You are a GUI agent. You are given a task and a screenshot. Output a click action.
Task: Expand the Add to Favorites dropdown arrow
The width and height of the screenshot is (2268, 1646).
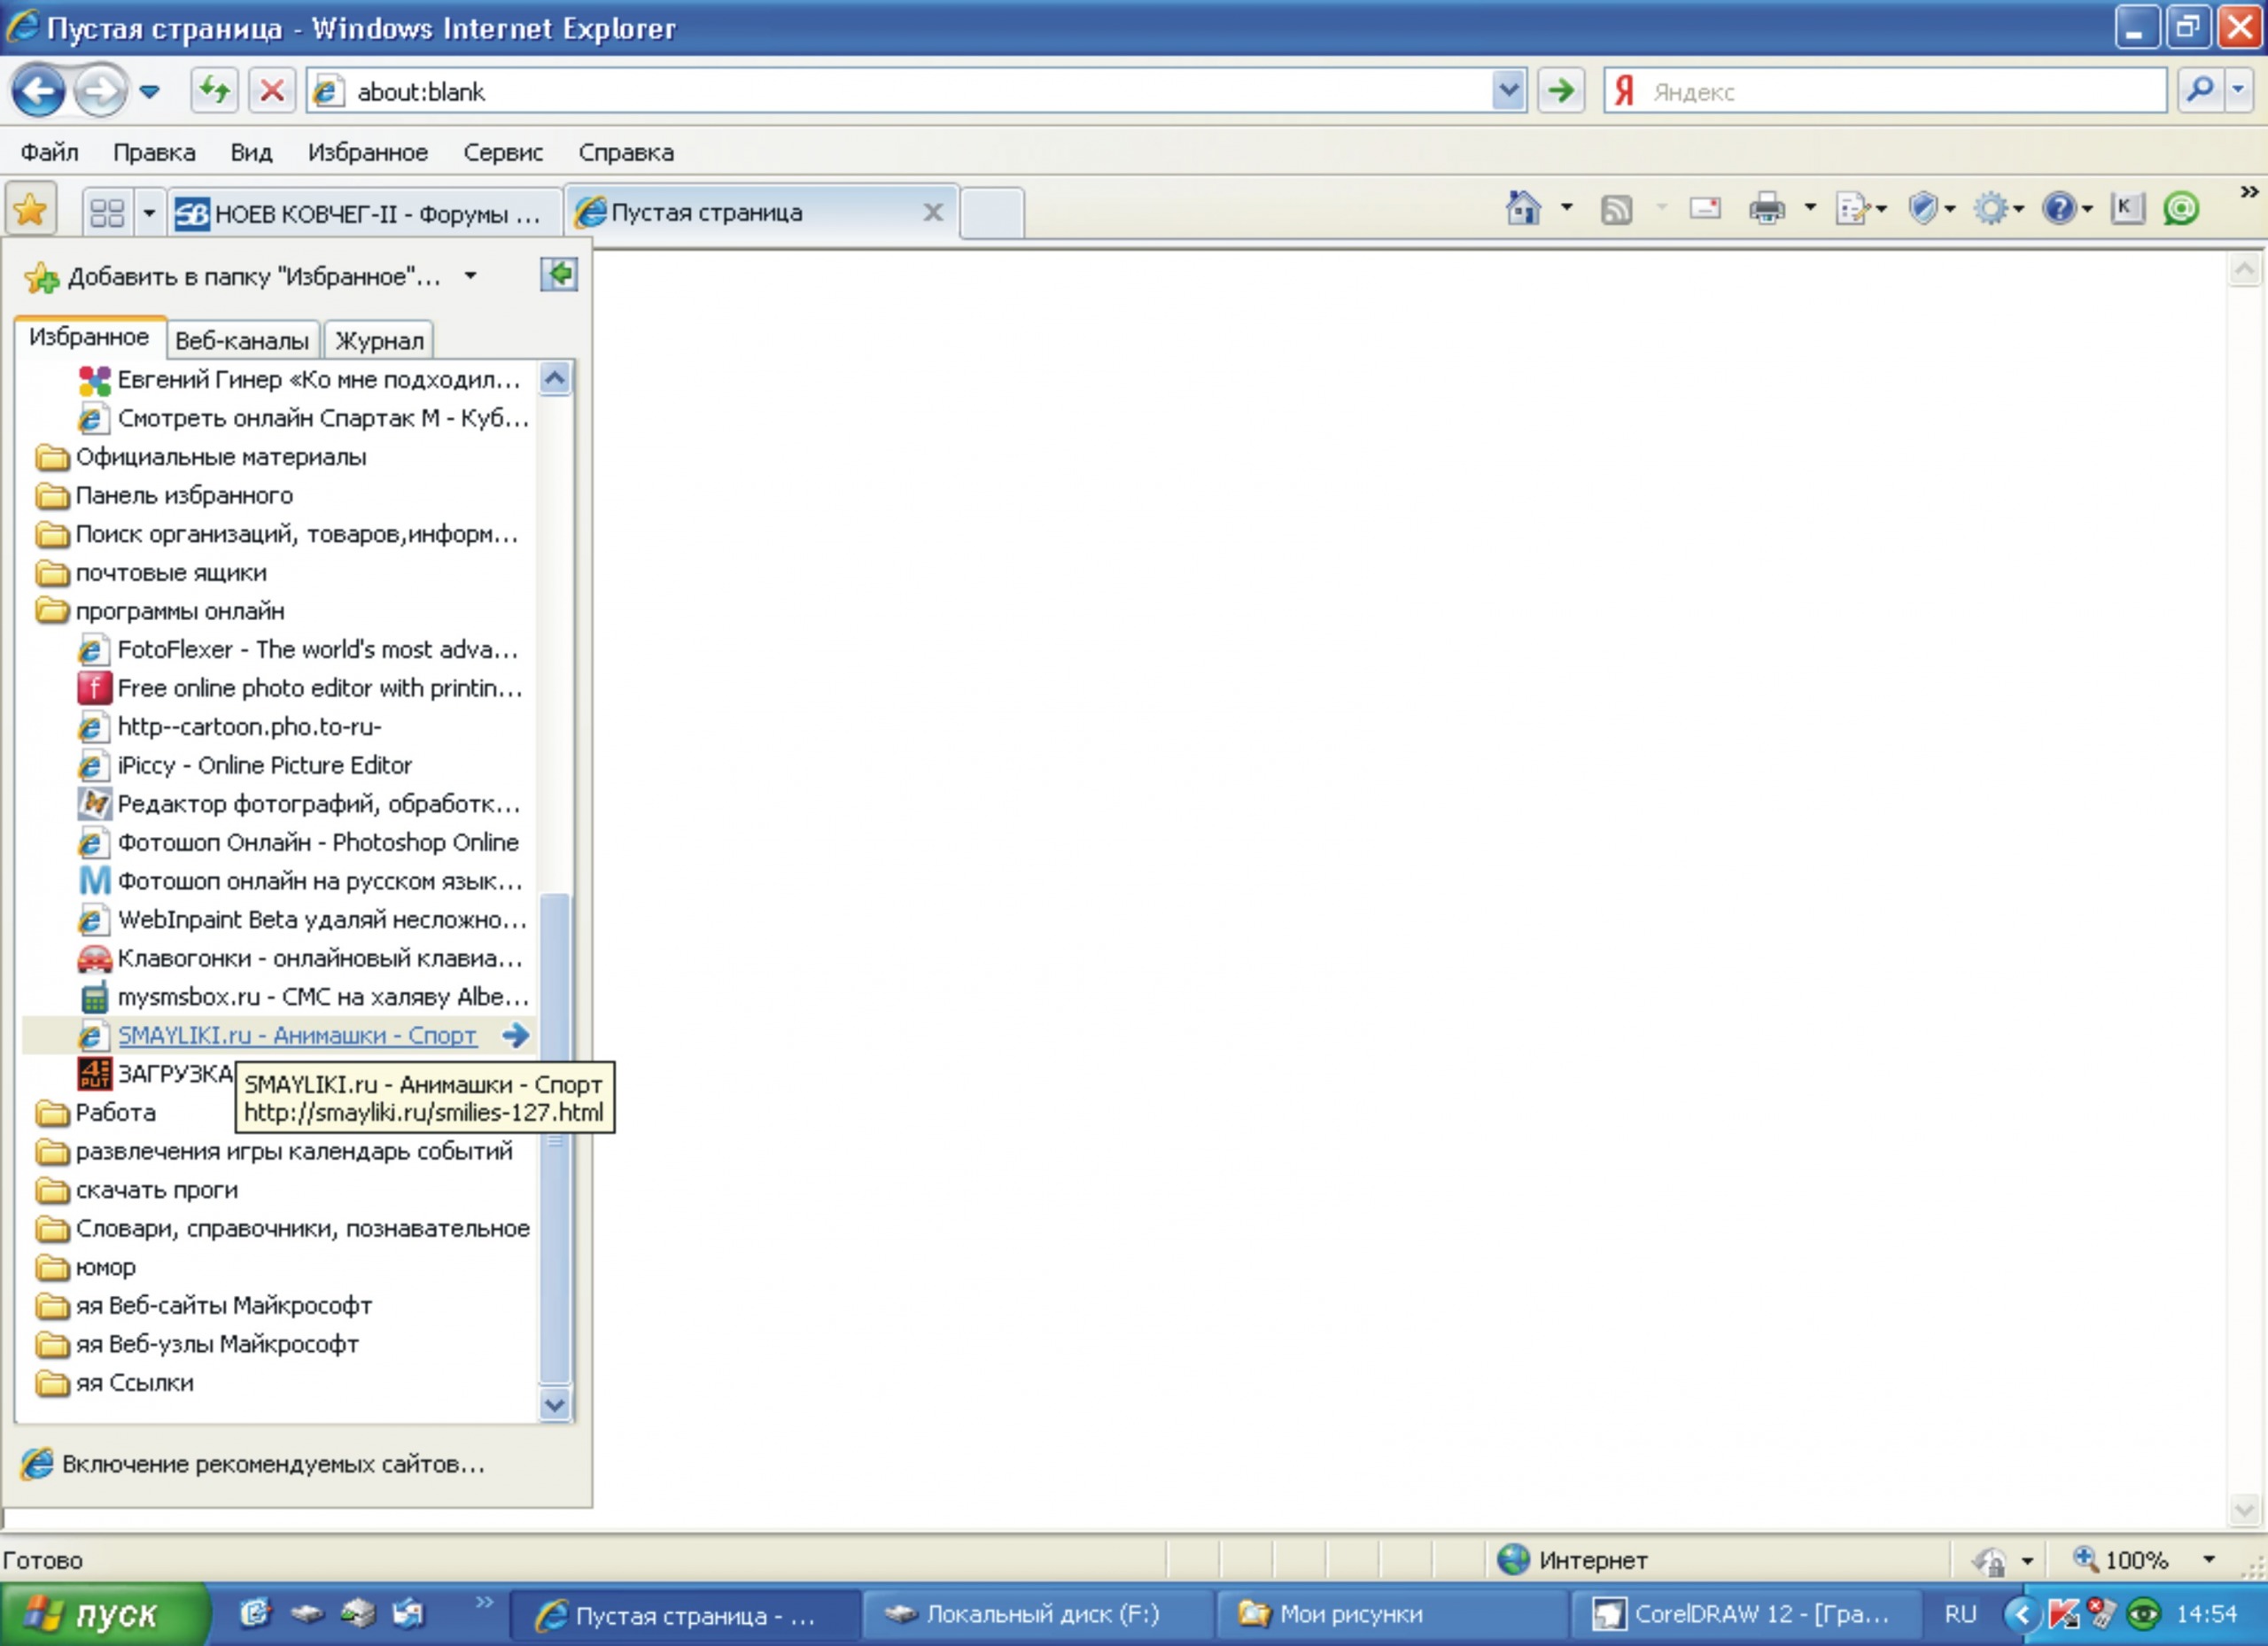click(470, 276)
